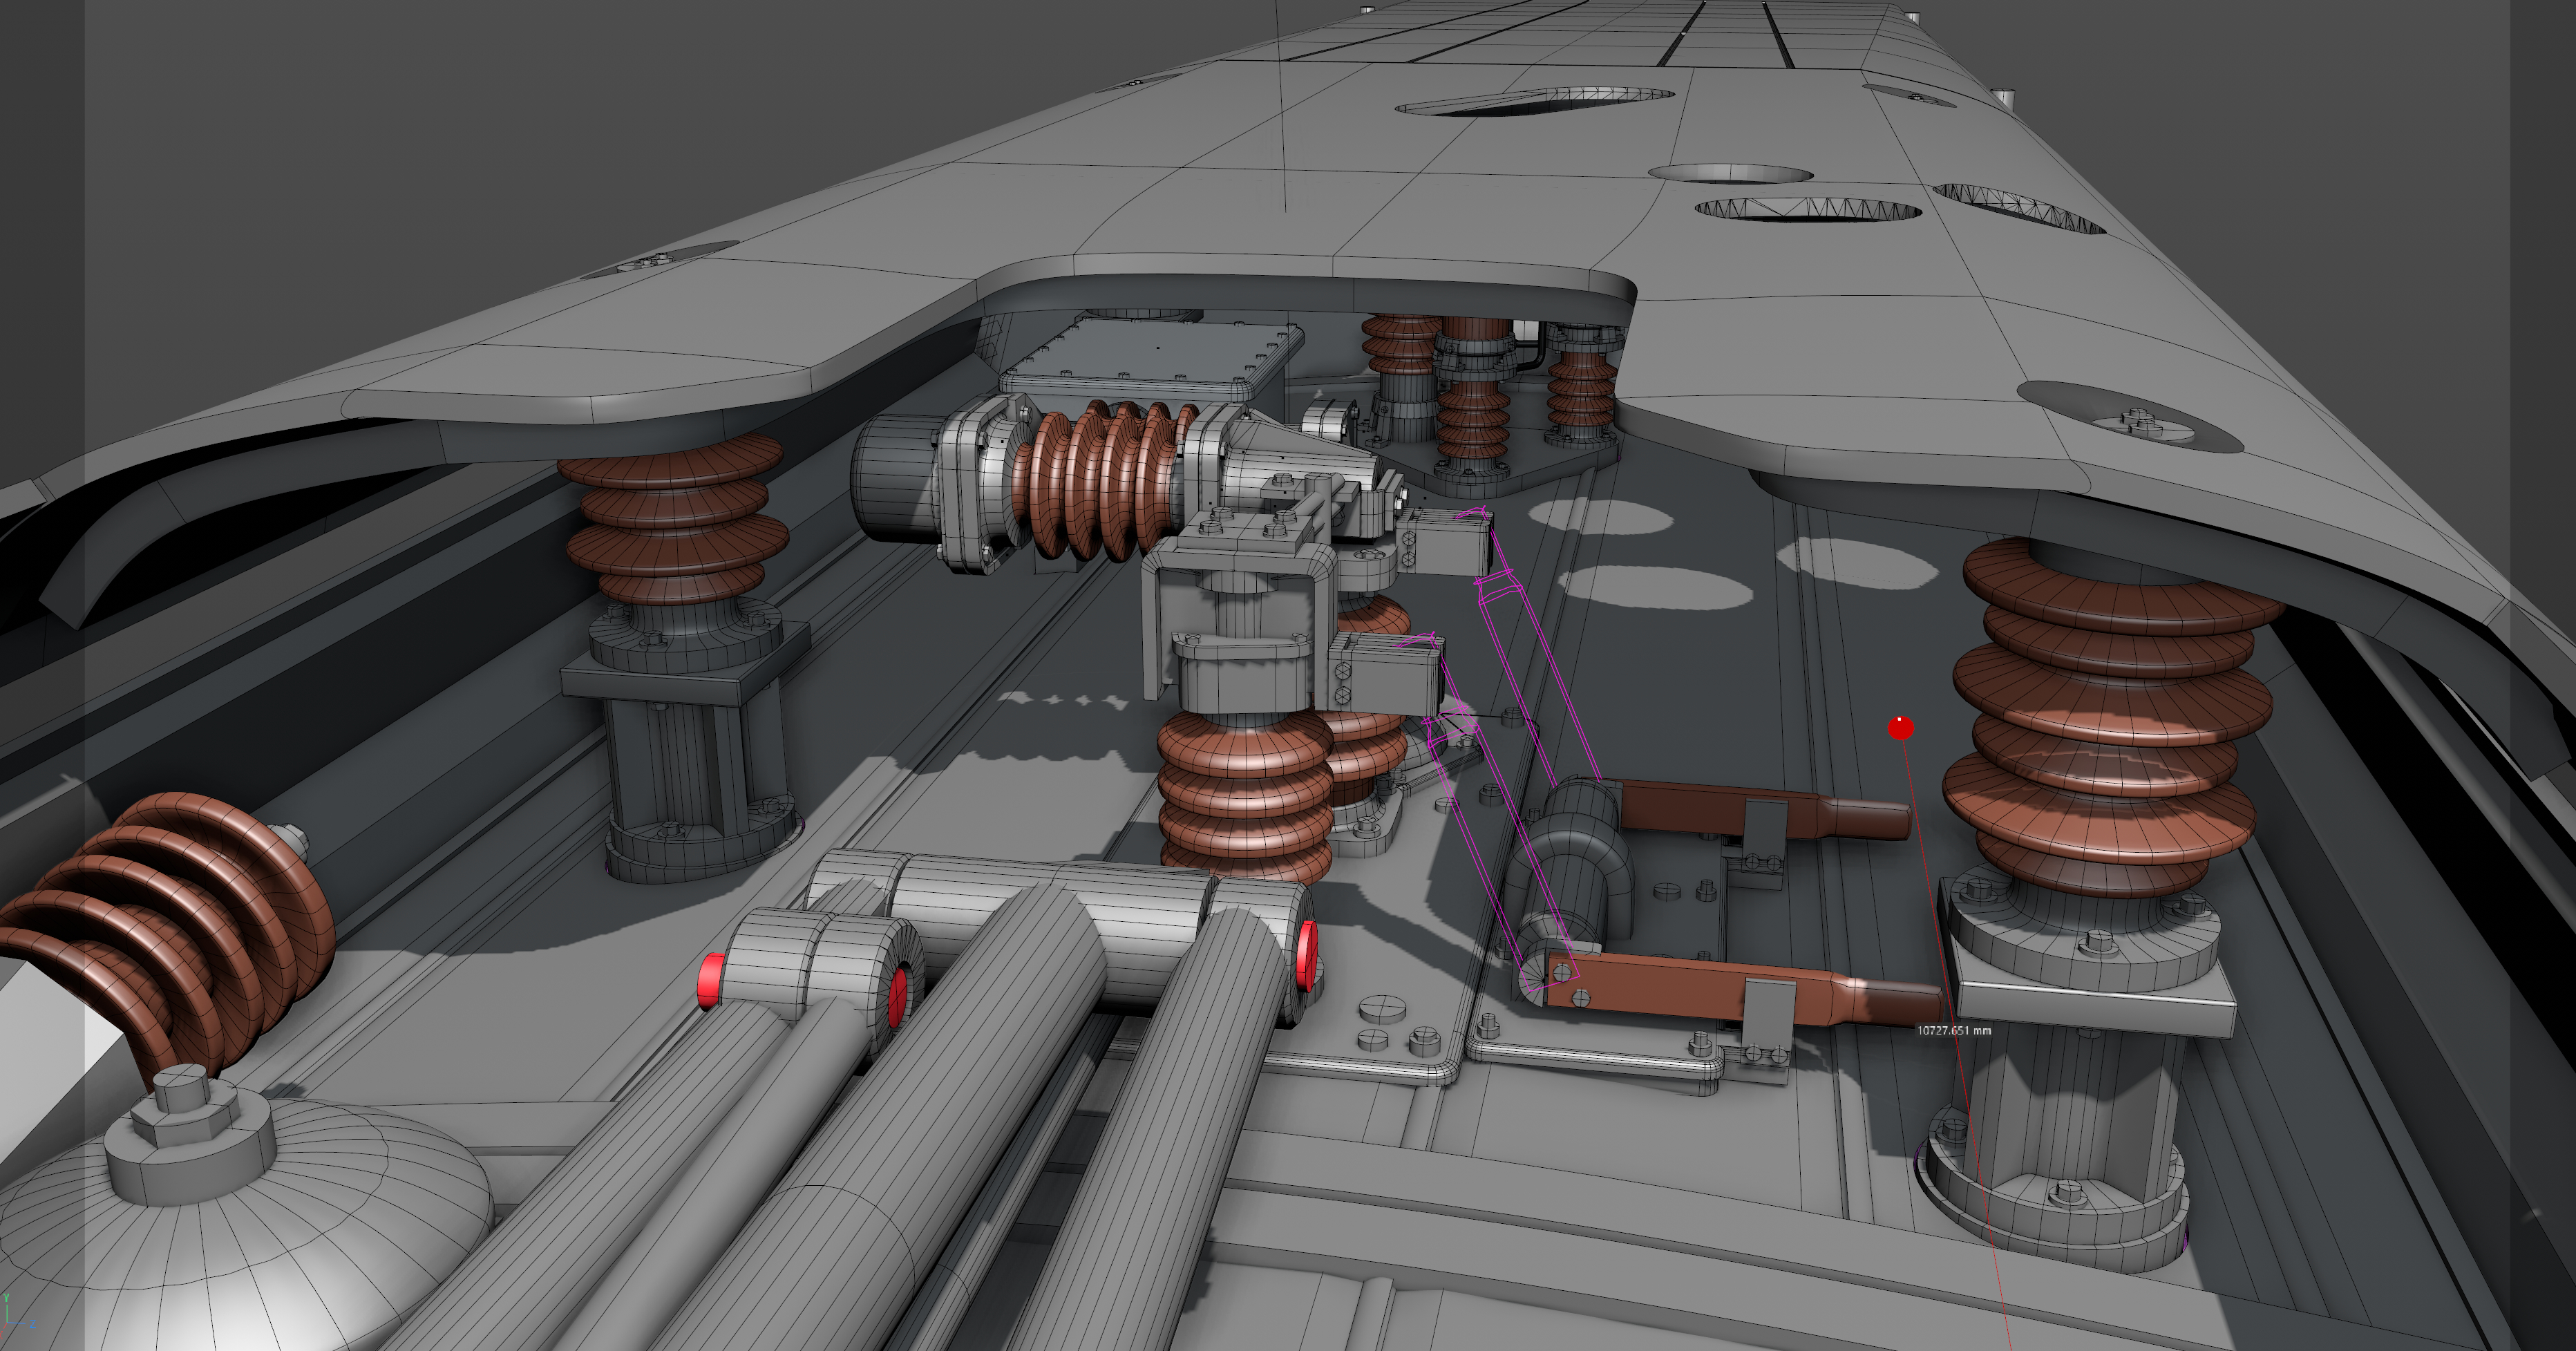Click the red measurement handle sphere
The width and height of the screenshot is (2576, 1351).
pyautogui.click(x=1900, y=728)
